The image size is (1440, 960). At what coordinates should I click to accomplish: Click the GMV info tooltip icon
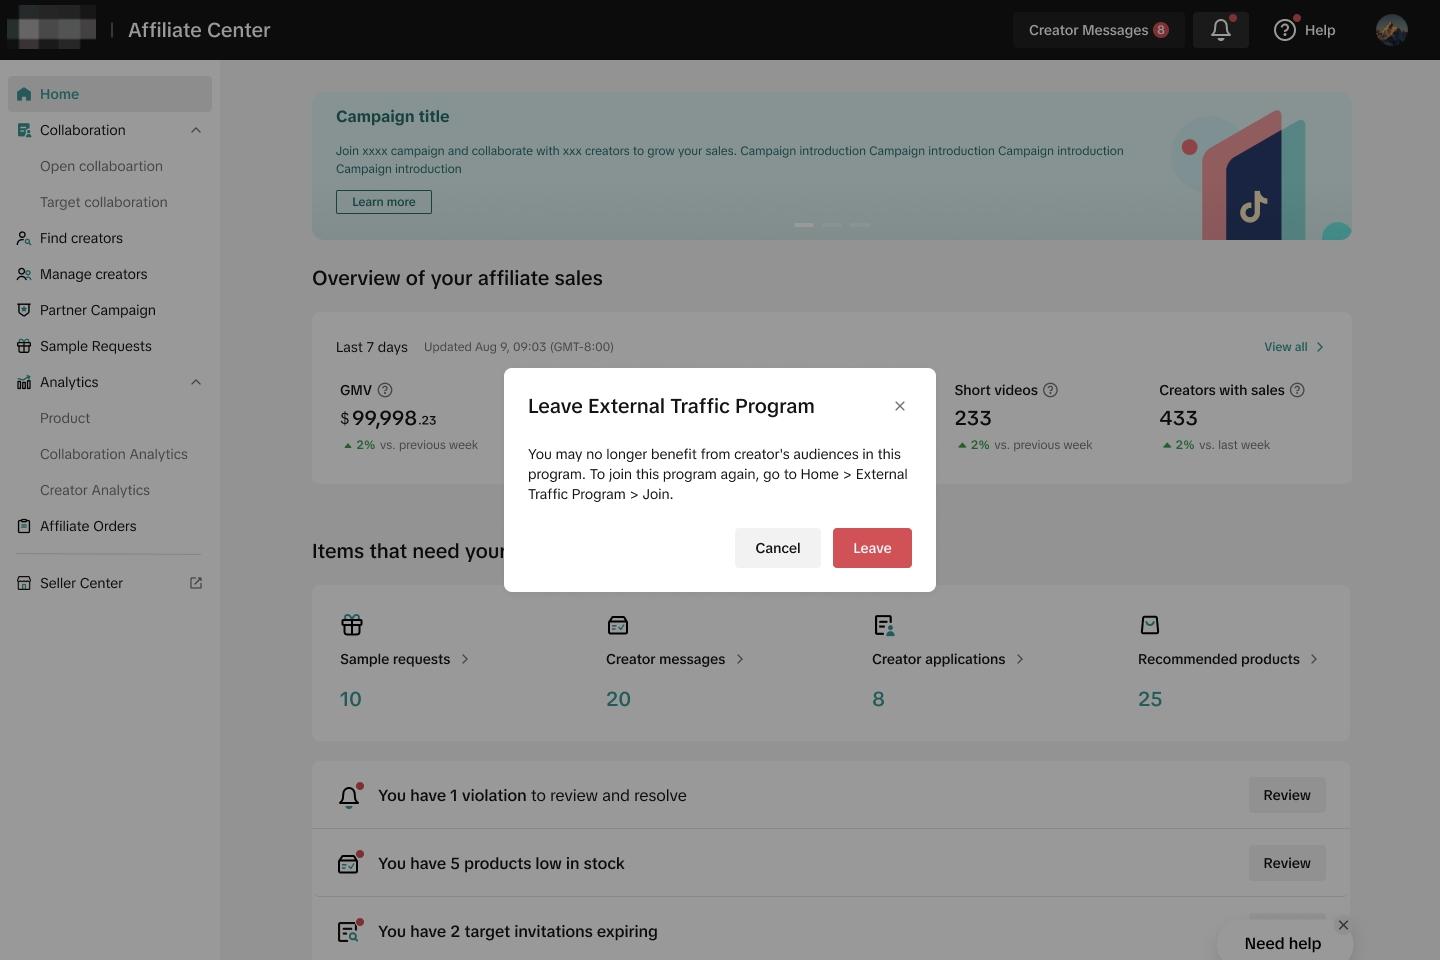click(x=385, y=390)
